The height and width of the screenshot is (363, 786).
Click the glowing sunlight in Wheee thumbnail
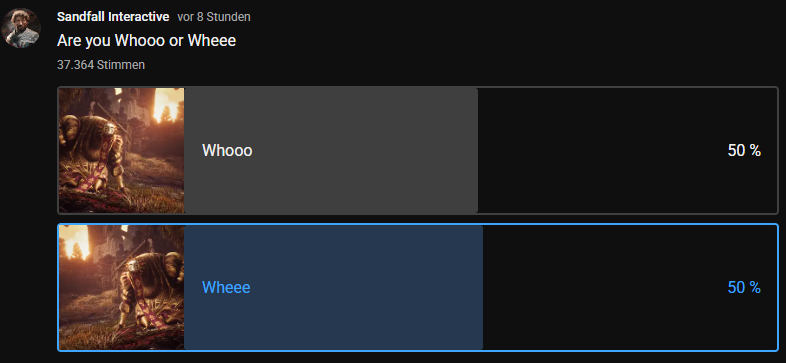[75, 242]
